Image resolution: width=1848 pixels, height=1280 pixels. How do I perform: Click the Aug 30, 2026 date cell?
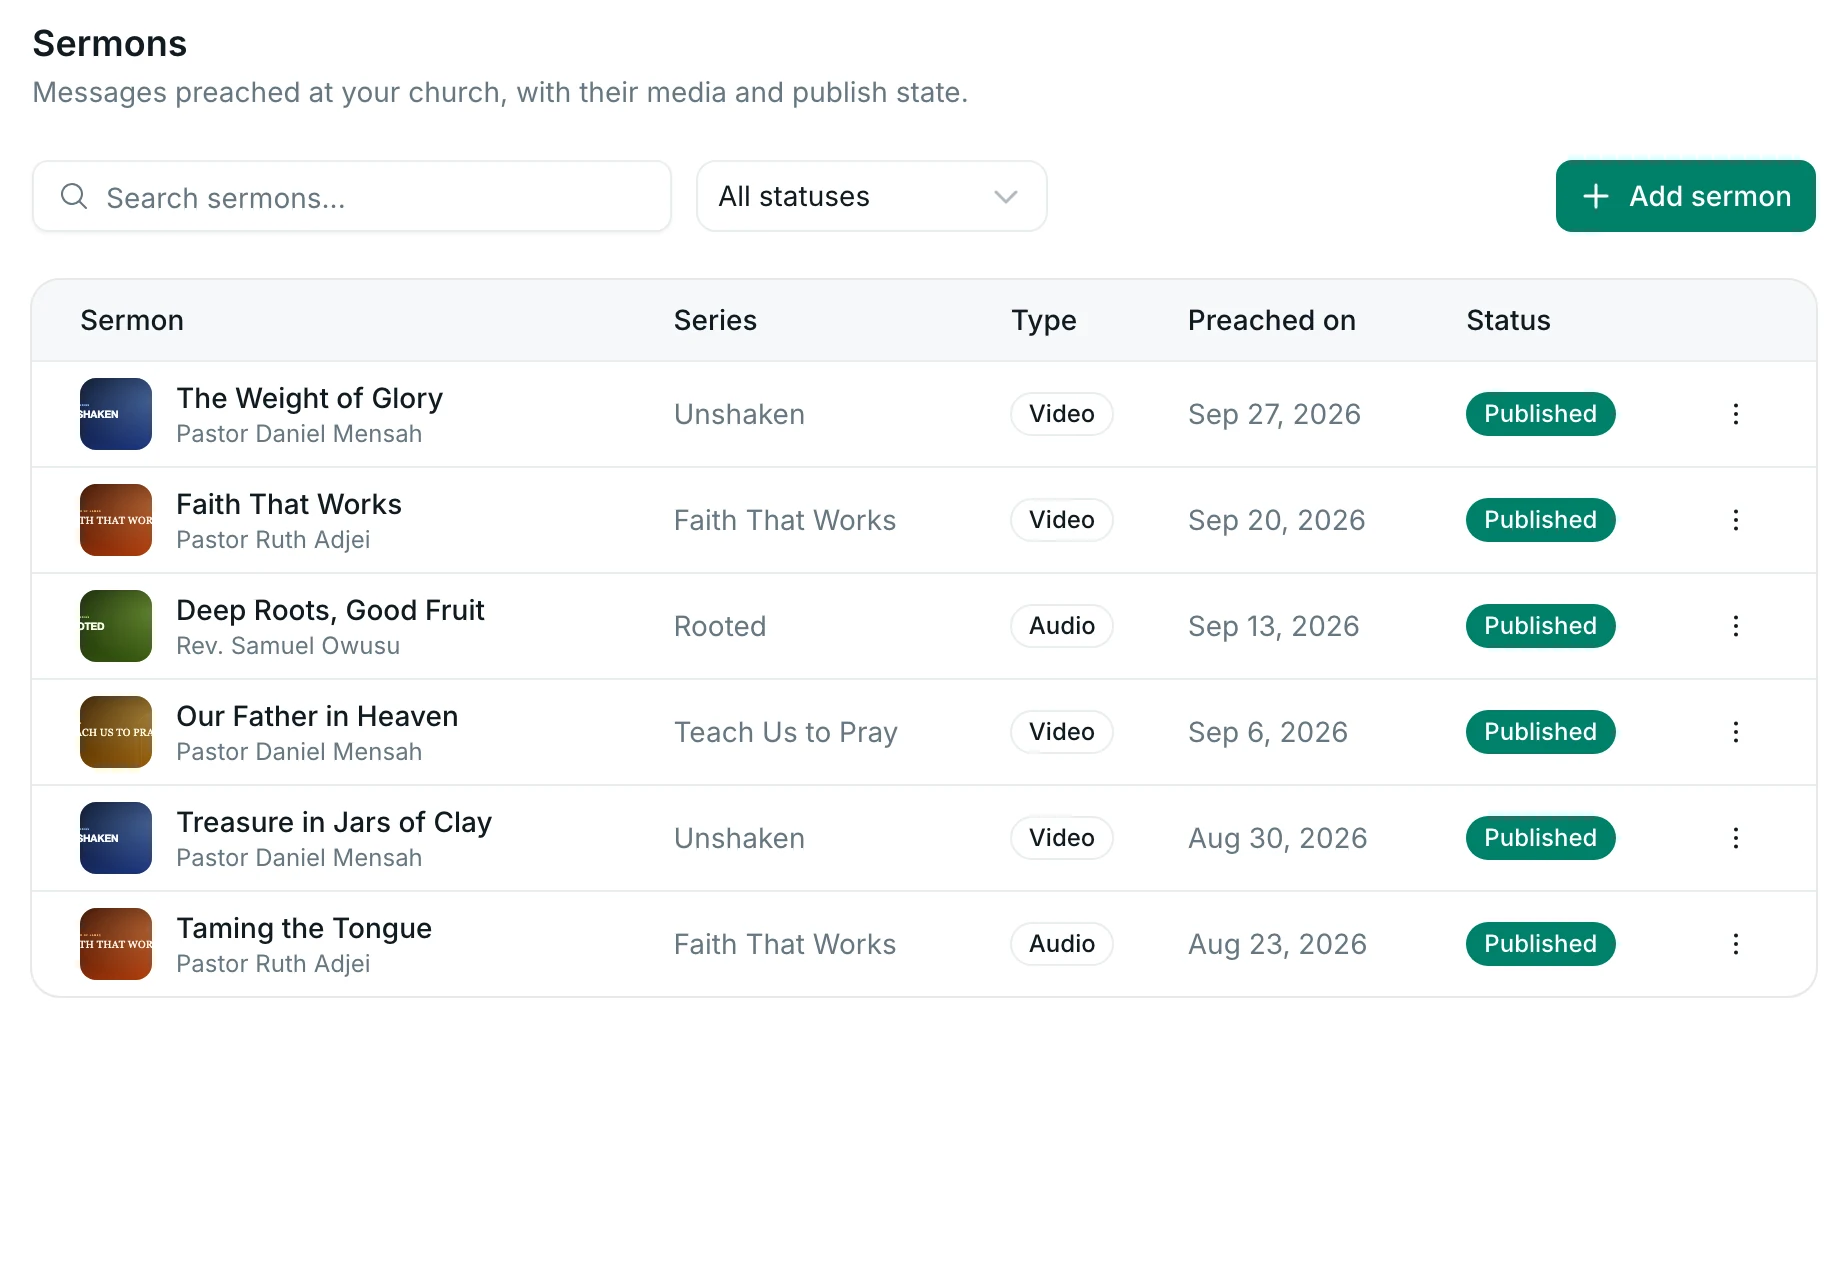click(1277, 838)
